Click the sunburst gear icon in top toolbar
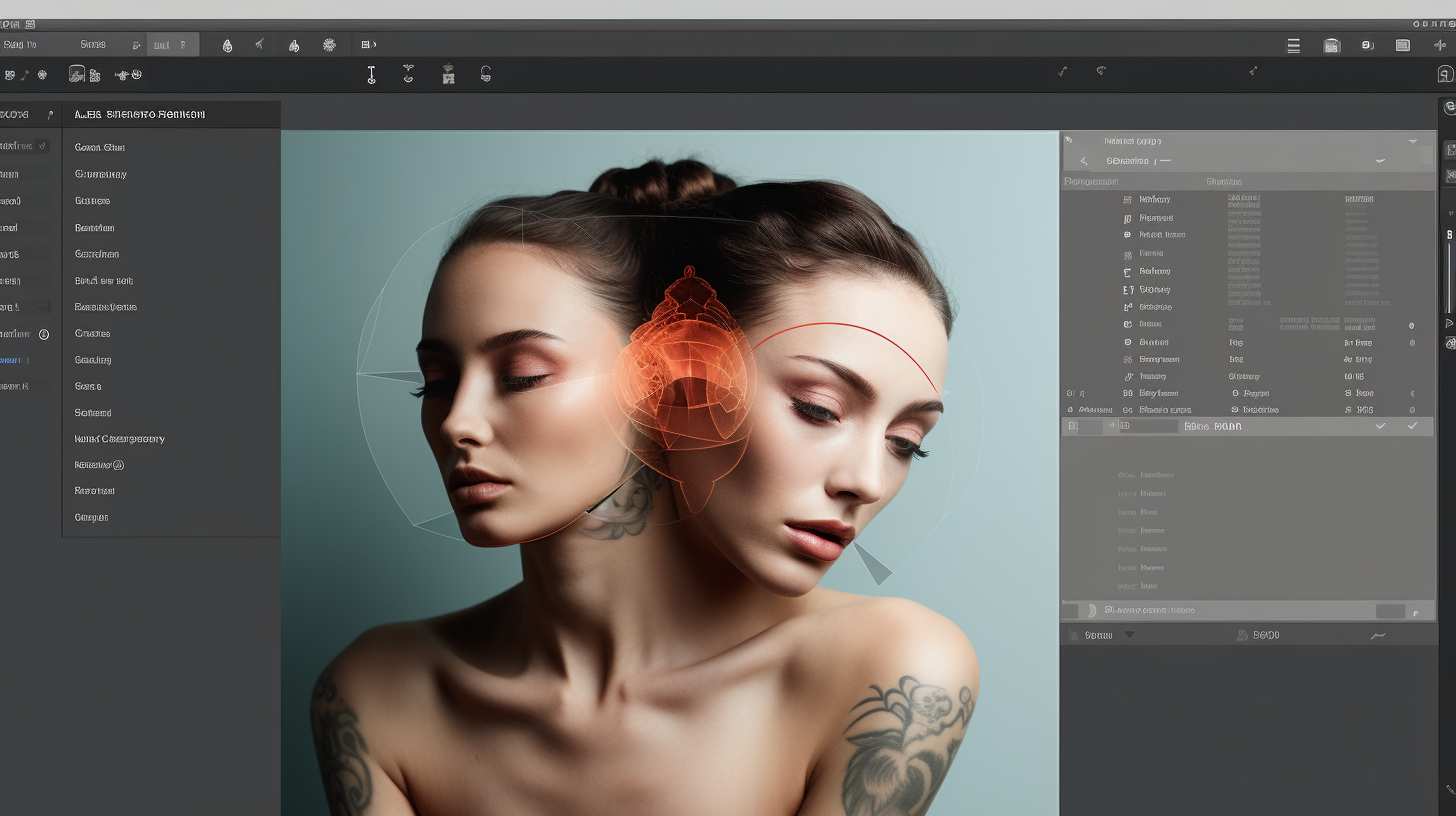The image size is (1456, 816). click(329, 45)
